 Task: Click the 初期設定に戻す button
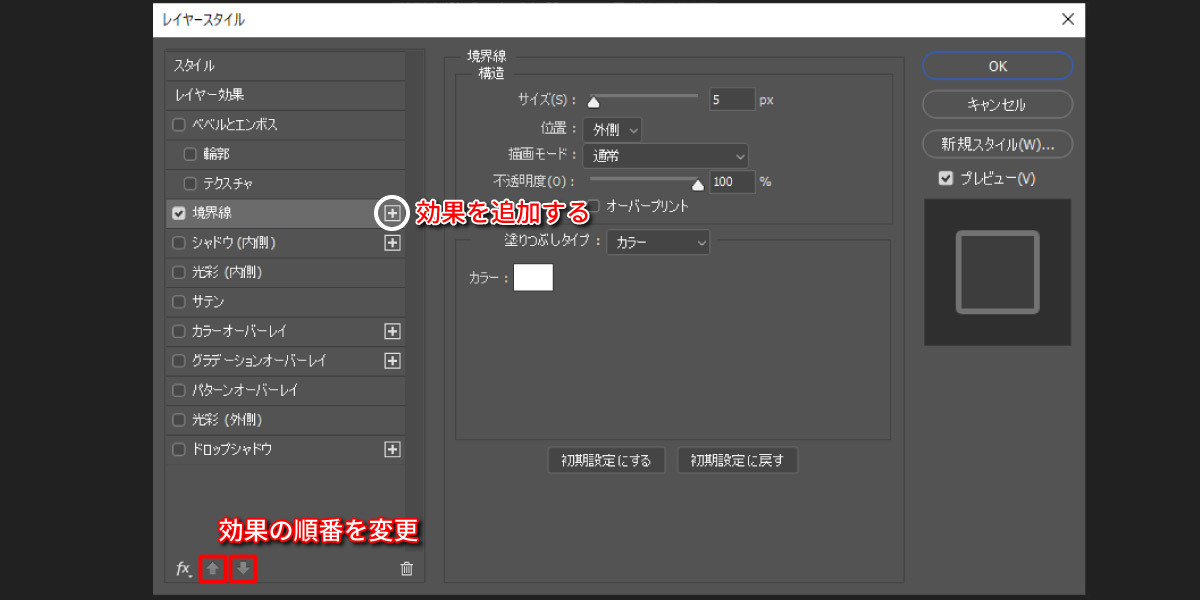(737, 460)
